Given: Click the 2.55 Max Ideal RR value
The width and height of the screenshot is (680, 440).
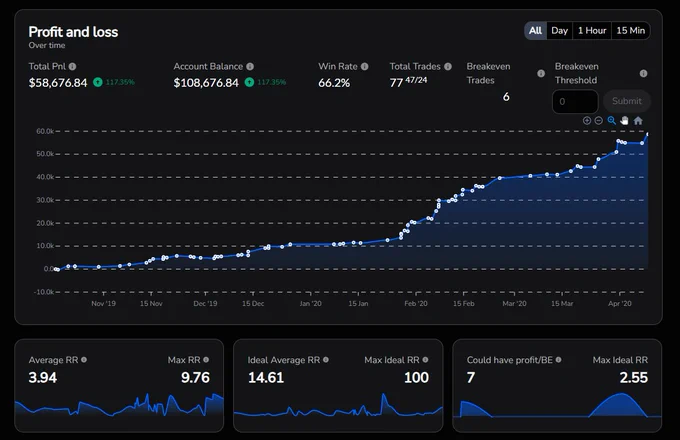Looking at the screenshot, I should [x=634, y=378].
